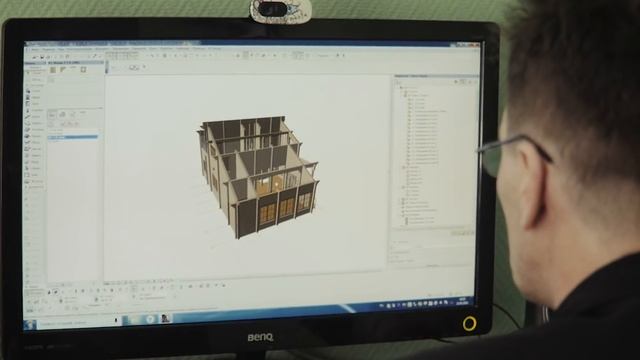640x360 pixels.
Task: Open the Windows Start menu
Action: 30,325
